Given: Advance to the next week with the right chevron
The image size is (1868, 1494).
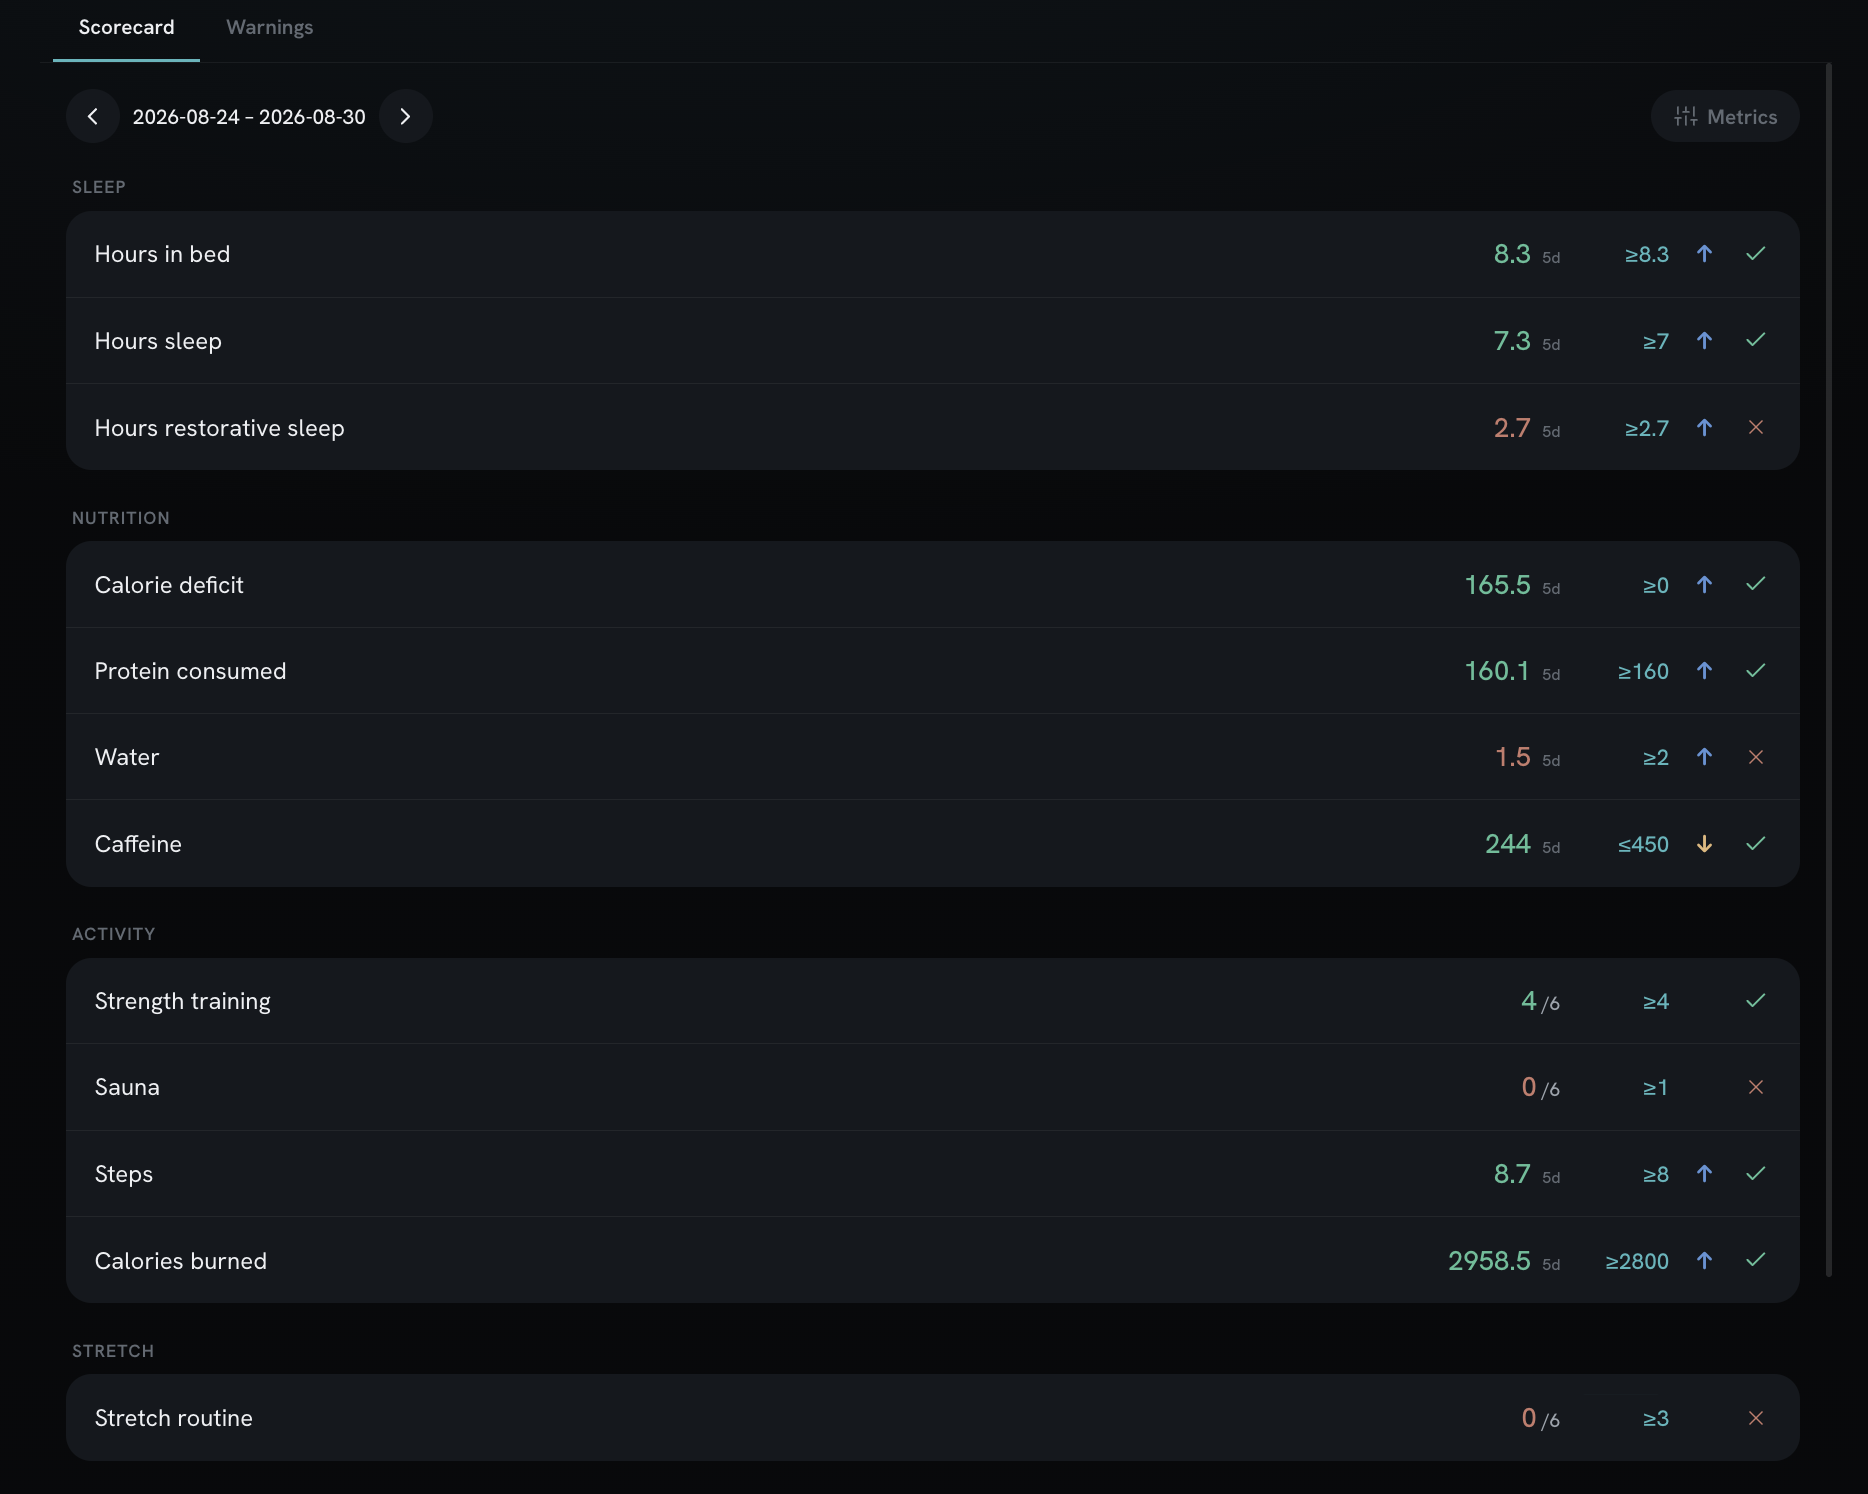Looking at the screenshot, I should click(405, 116).
